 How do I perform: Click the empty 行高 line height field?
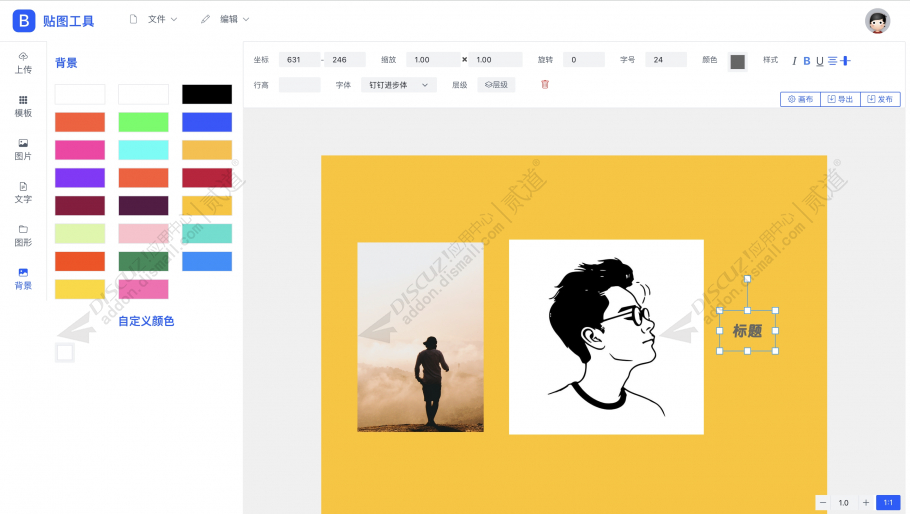[x=299, y=85]
